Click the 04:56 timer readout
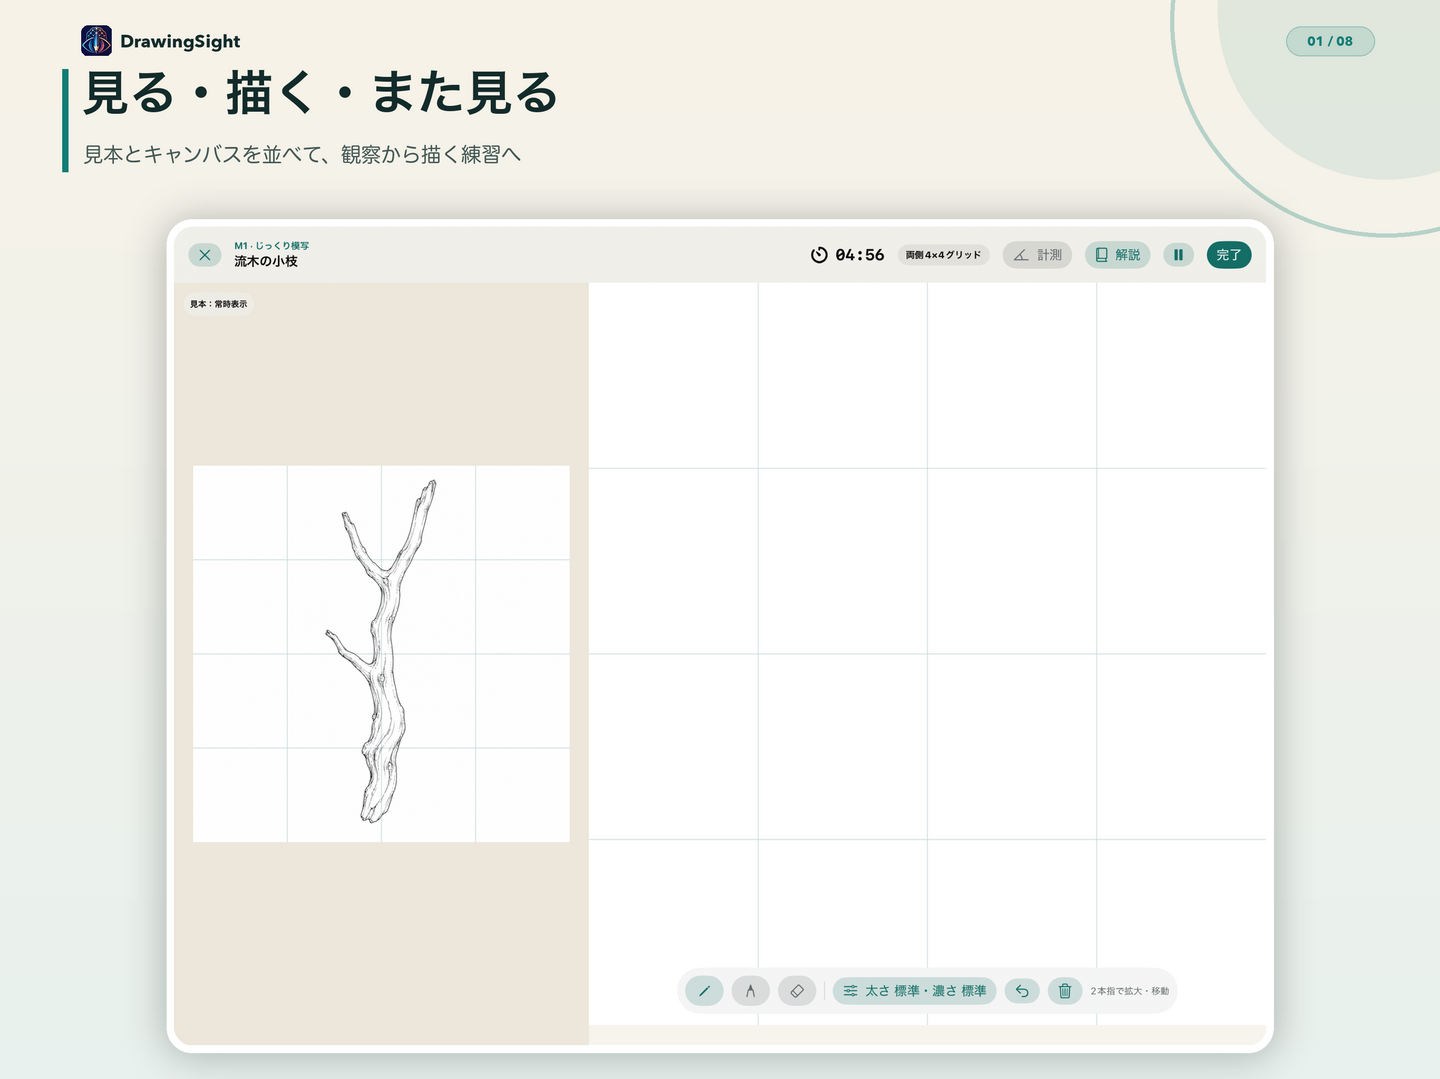 860,255
